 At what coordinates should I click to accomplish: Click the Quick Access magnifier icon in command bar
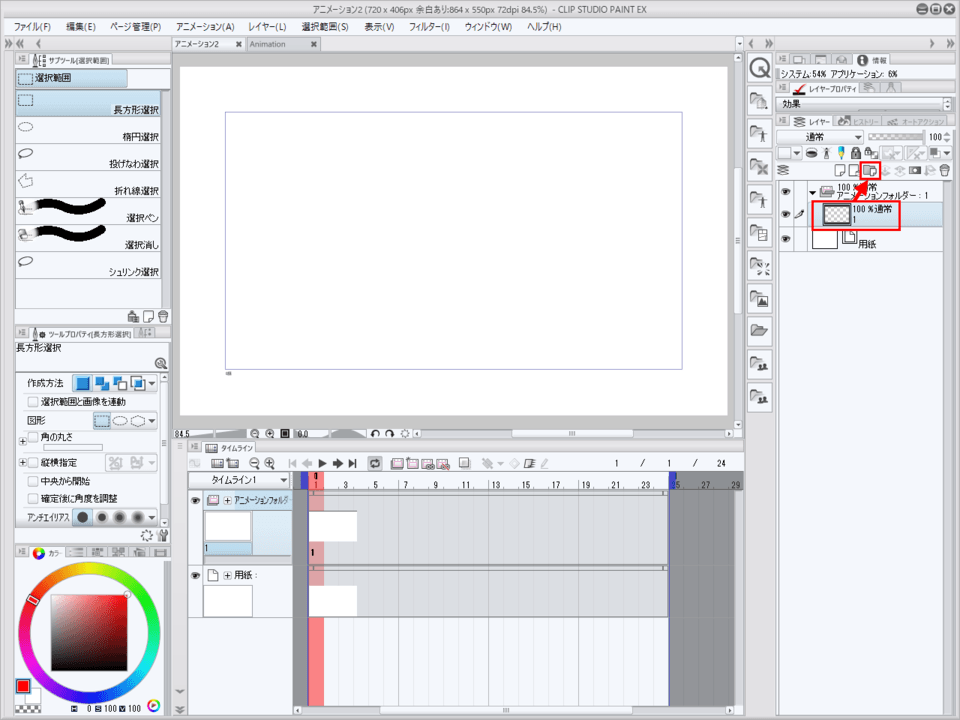coord(760,68)
